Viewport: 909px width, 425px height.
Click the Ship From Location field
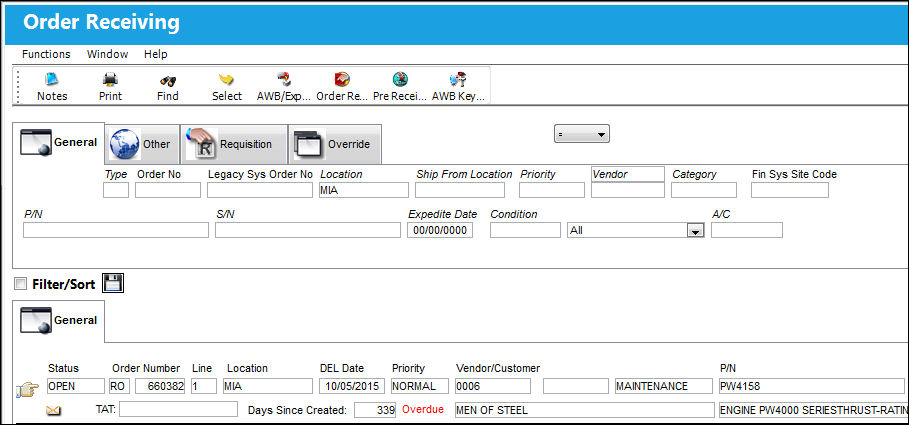click(x=460, y=190)
